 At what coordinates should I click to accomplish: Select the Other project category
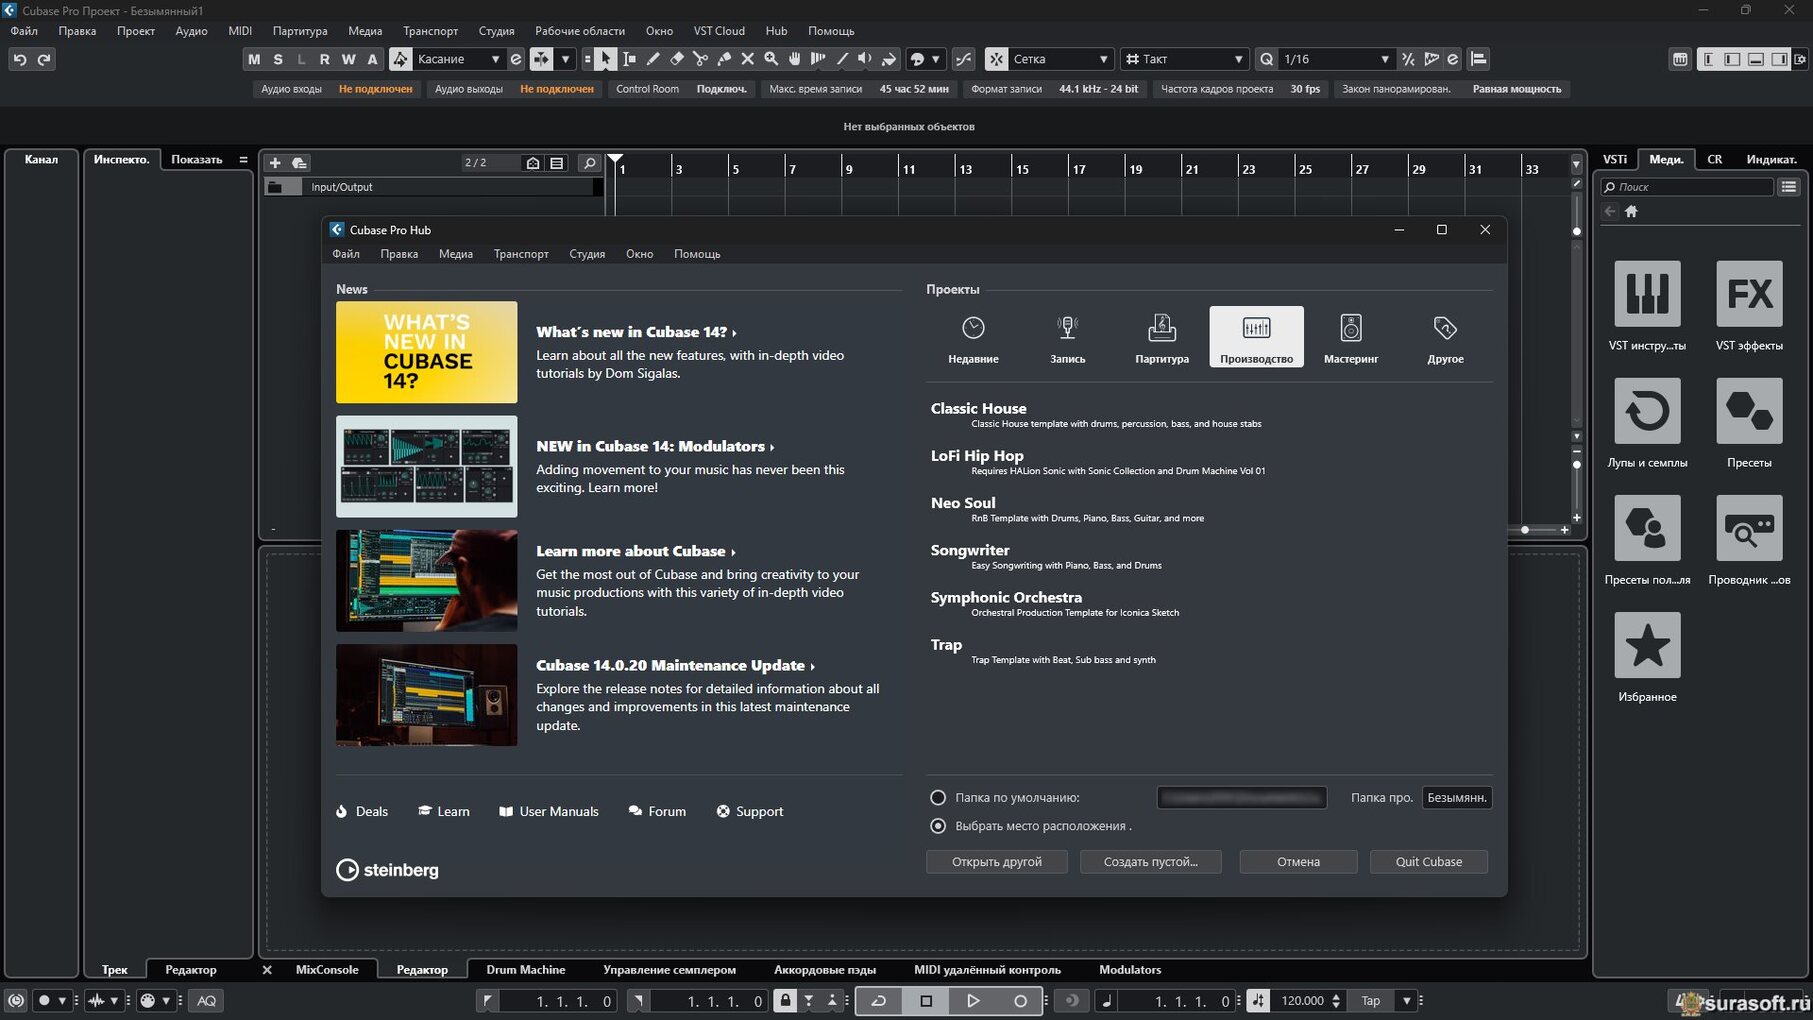pyautogui.click(x=1445, y=337)
